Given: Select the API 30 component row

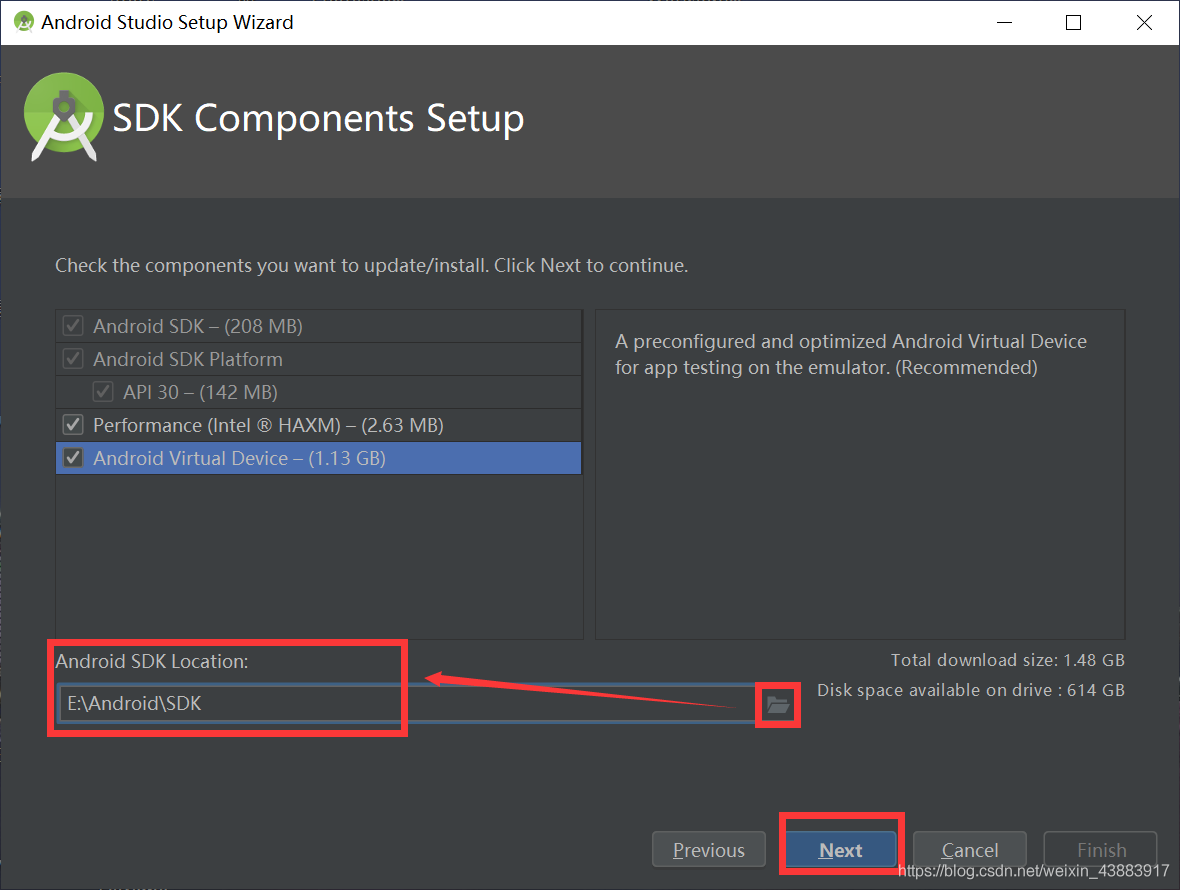Looking at the screenshot, I should [x=318, y=392].
